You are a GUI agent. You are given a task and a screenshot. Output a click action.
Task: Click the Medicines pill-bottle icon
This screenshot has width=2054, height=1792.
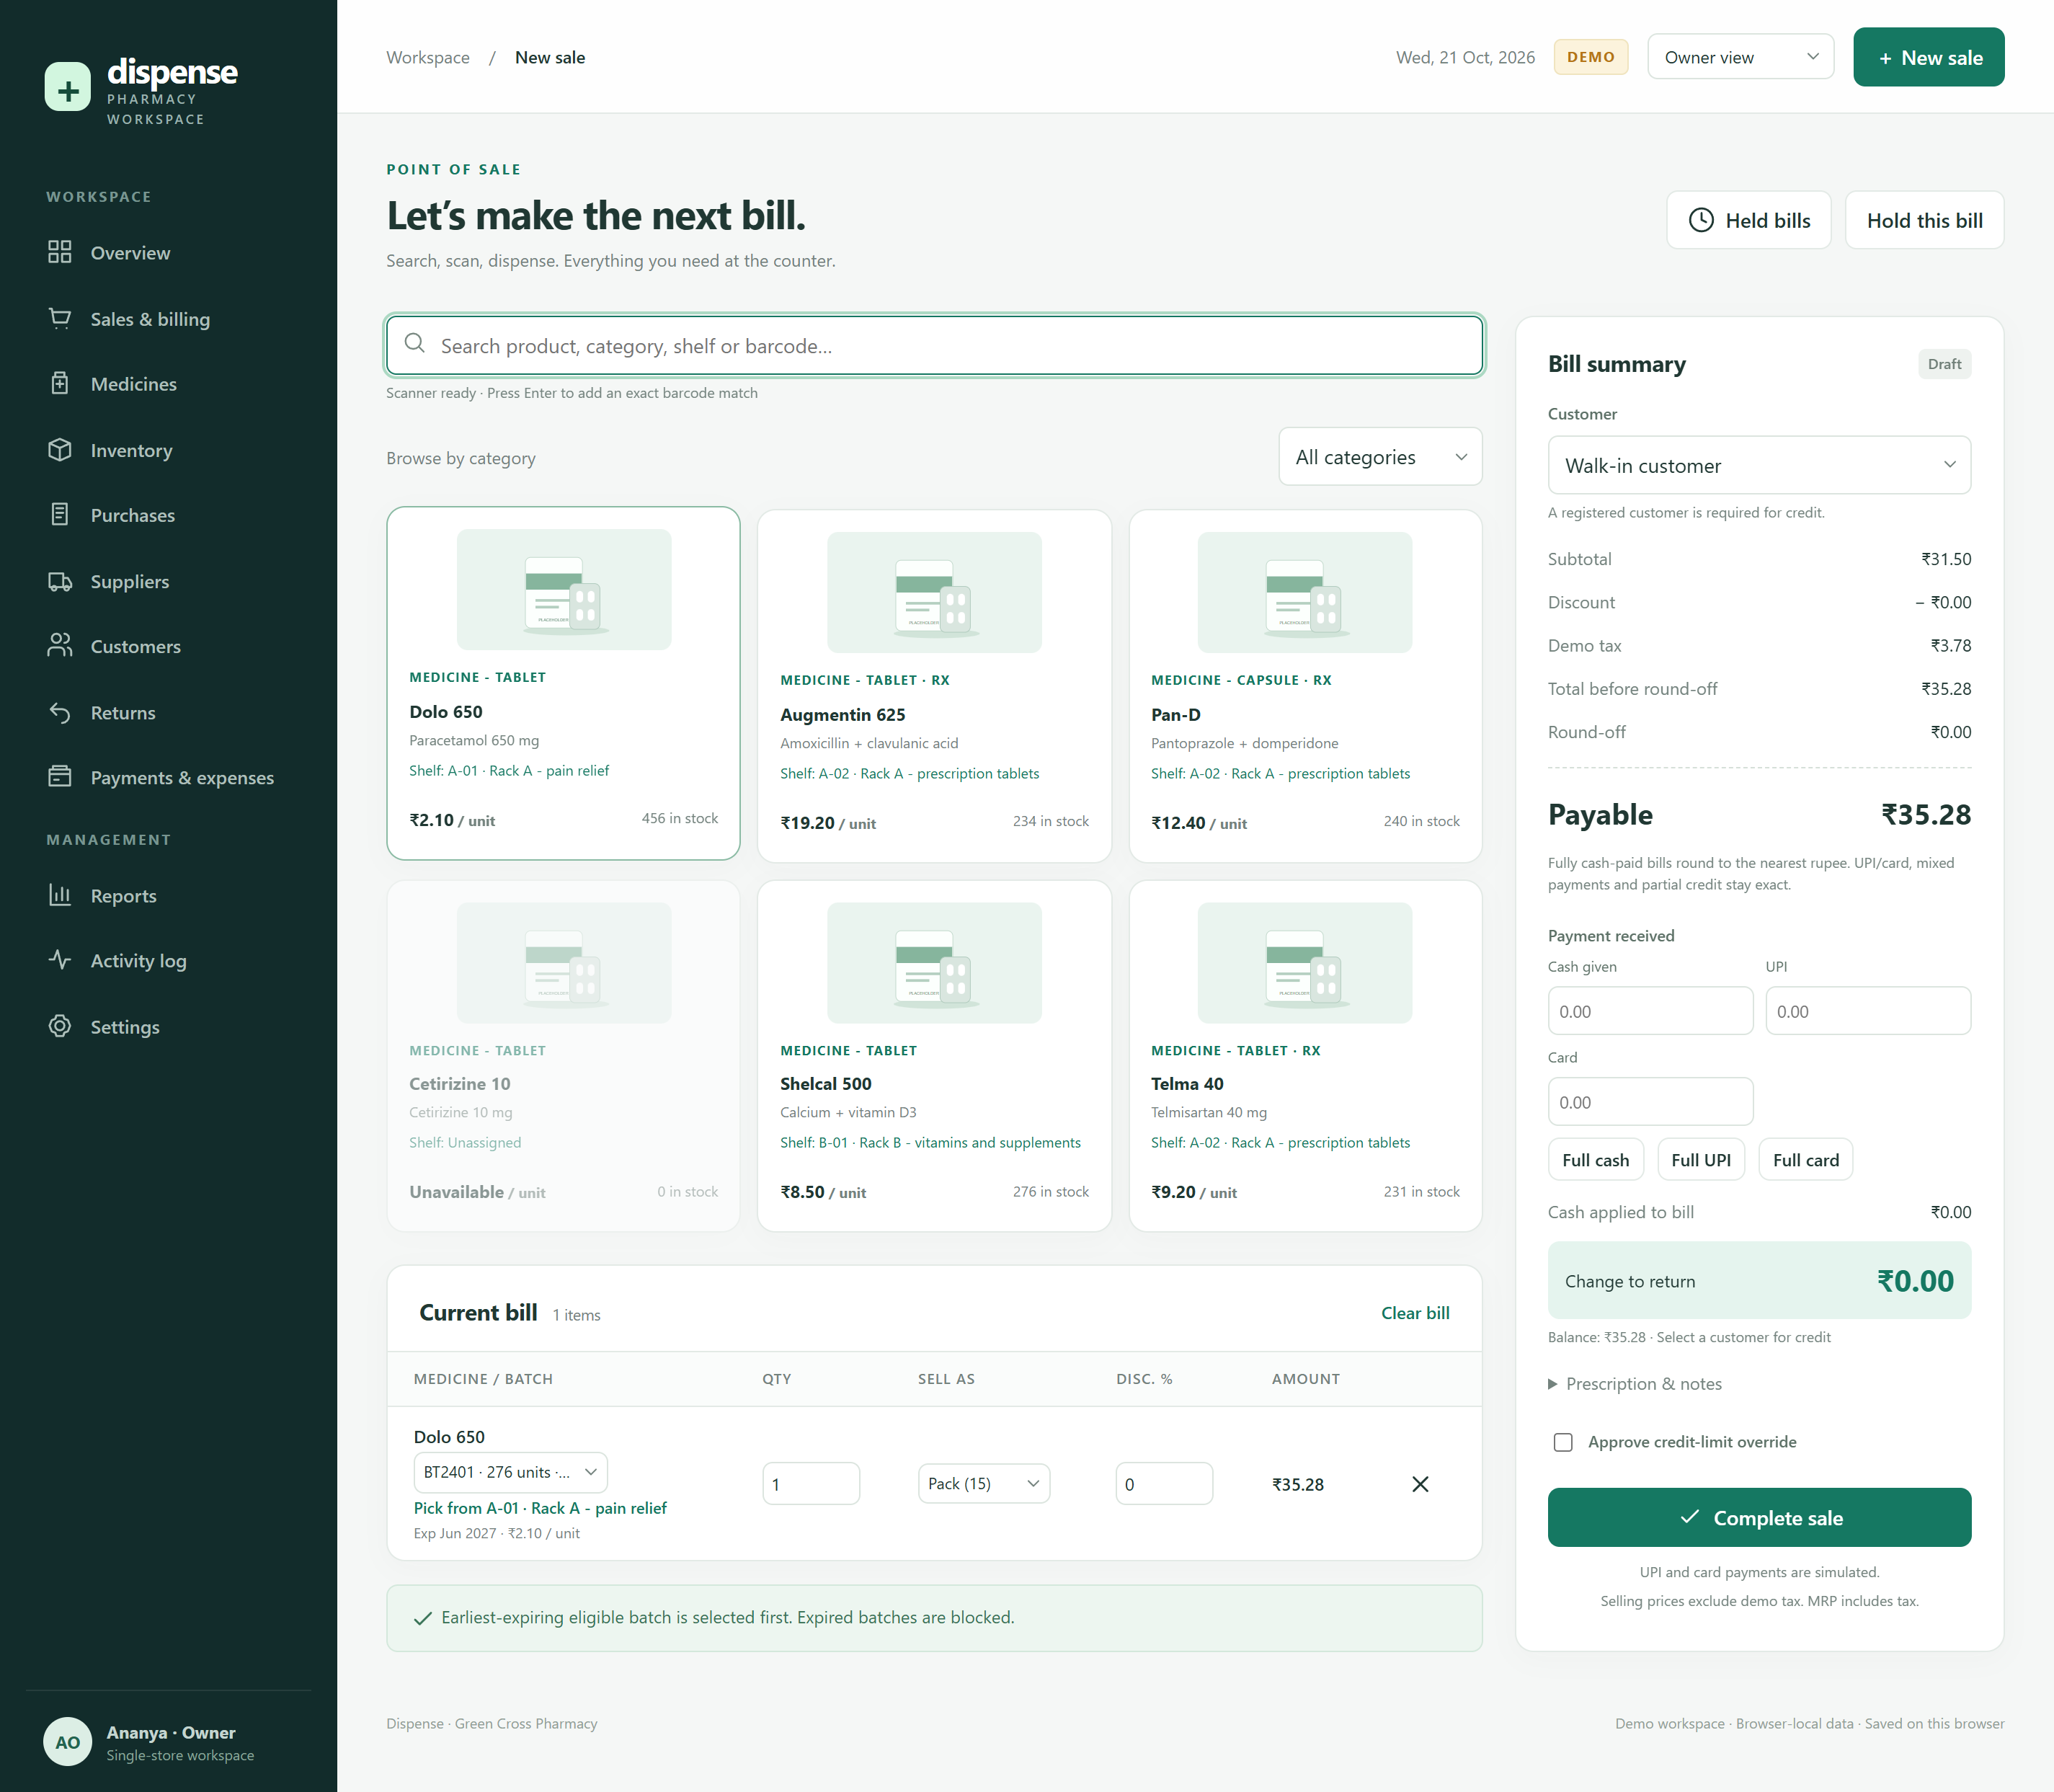(x=60, y=384)
